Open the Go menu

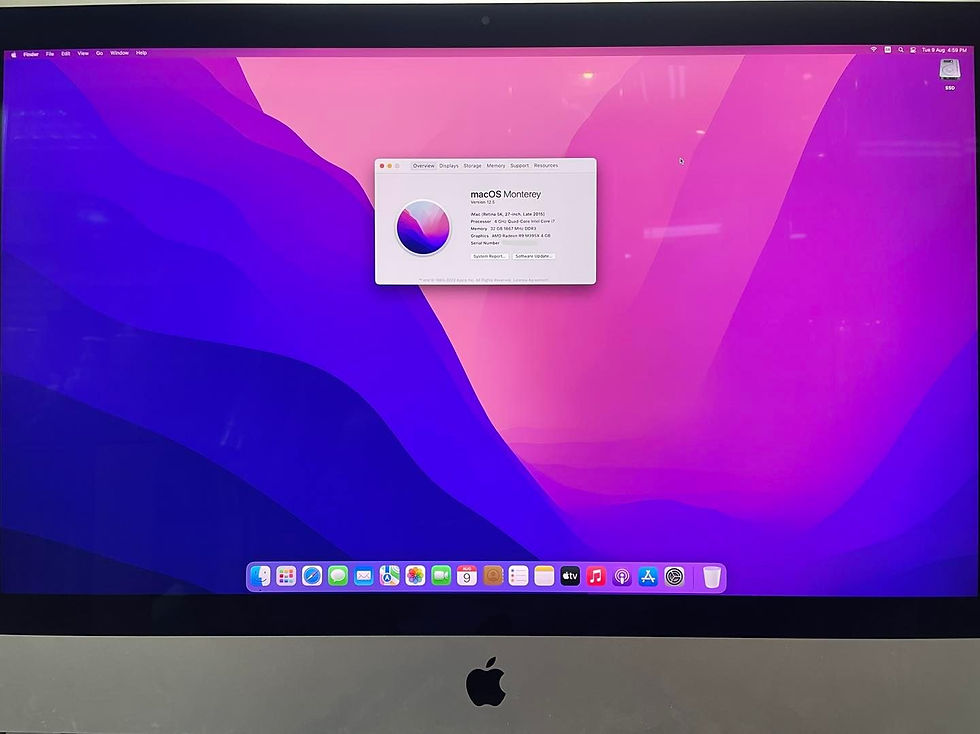(99, 53)
